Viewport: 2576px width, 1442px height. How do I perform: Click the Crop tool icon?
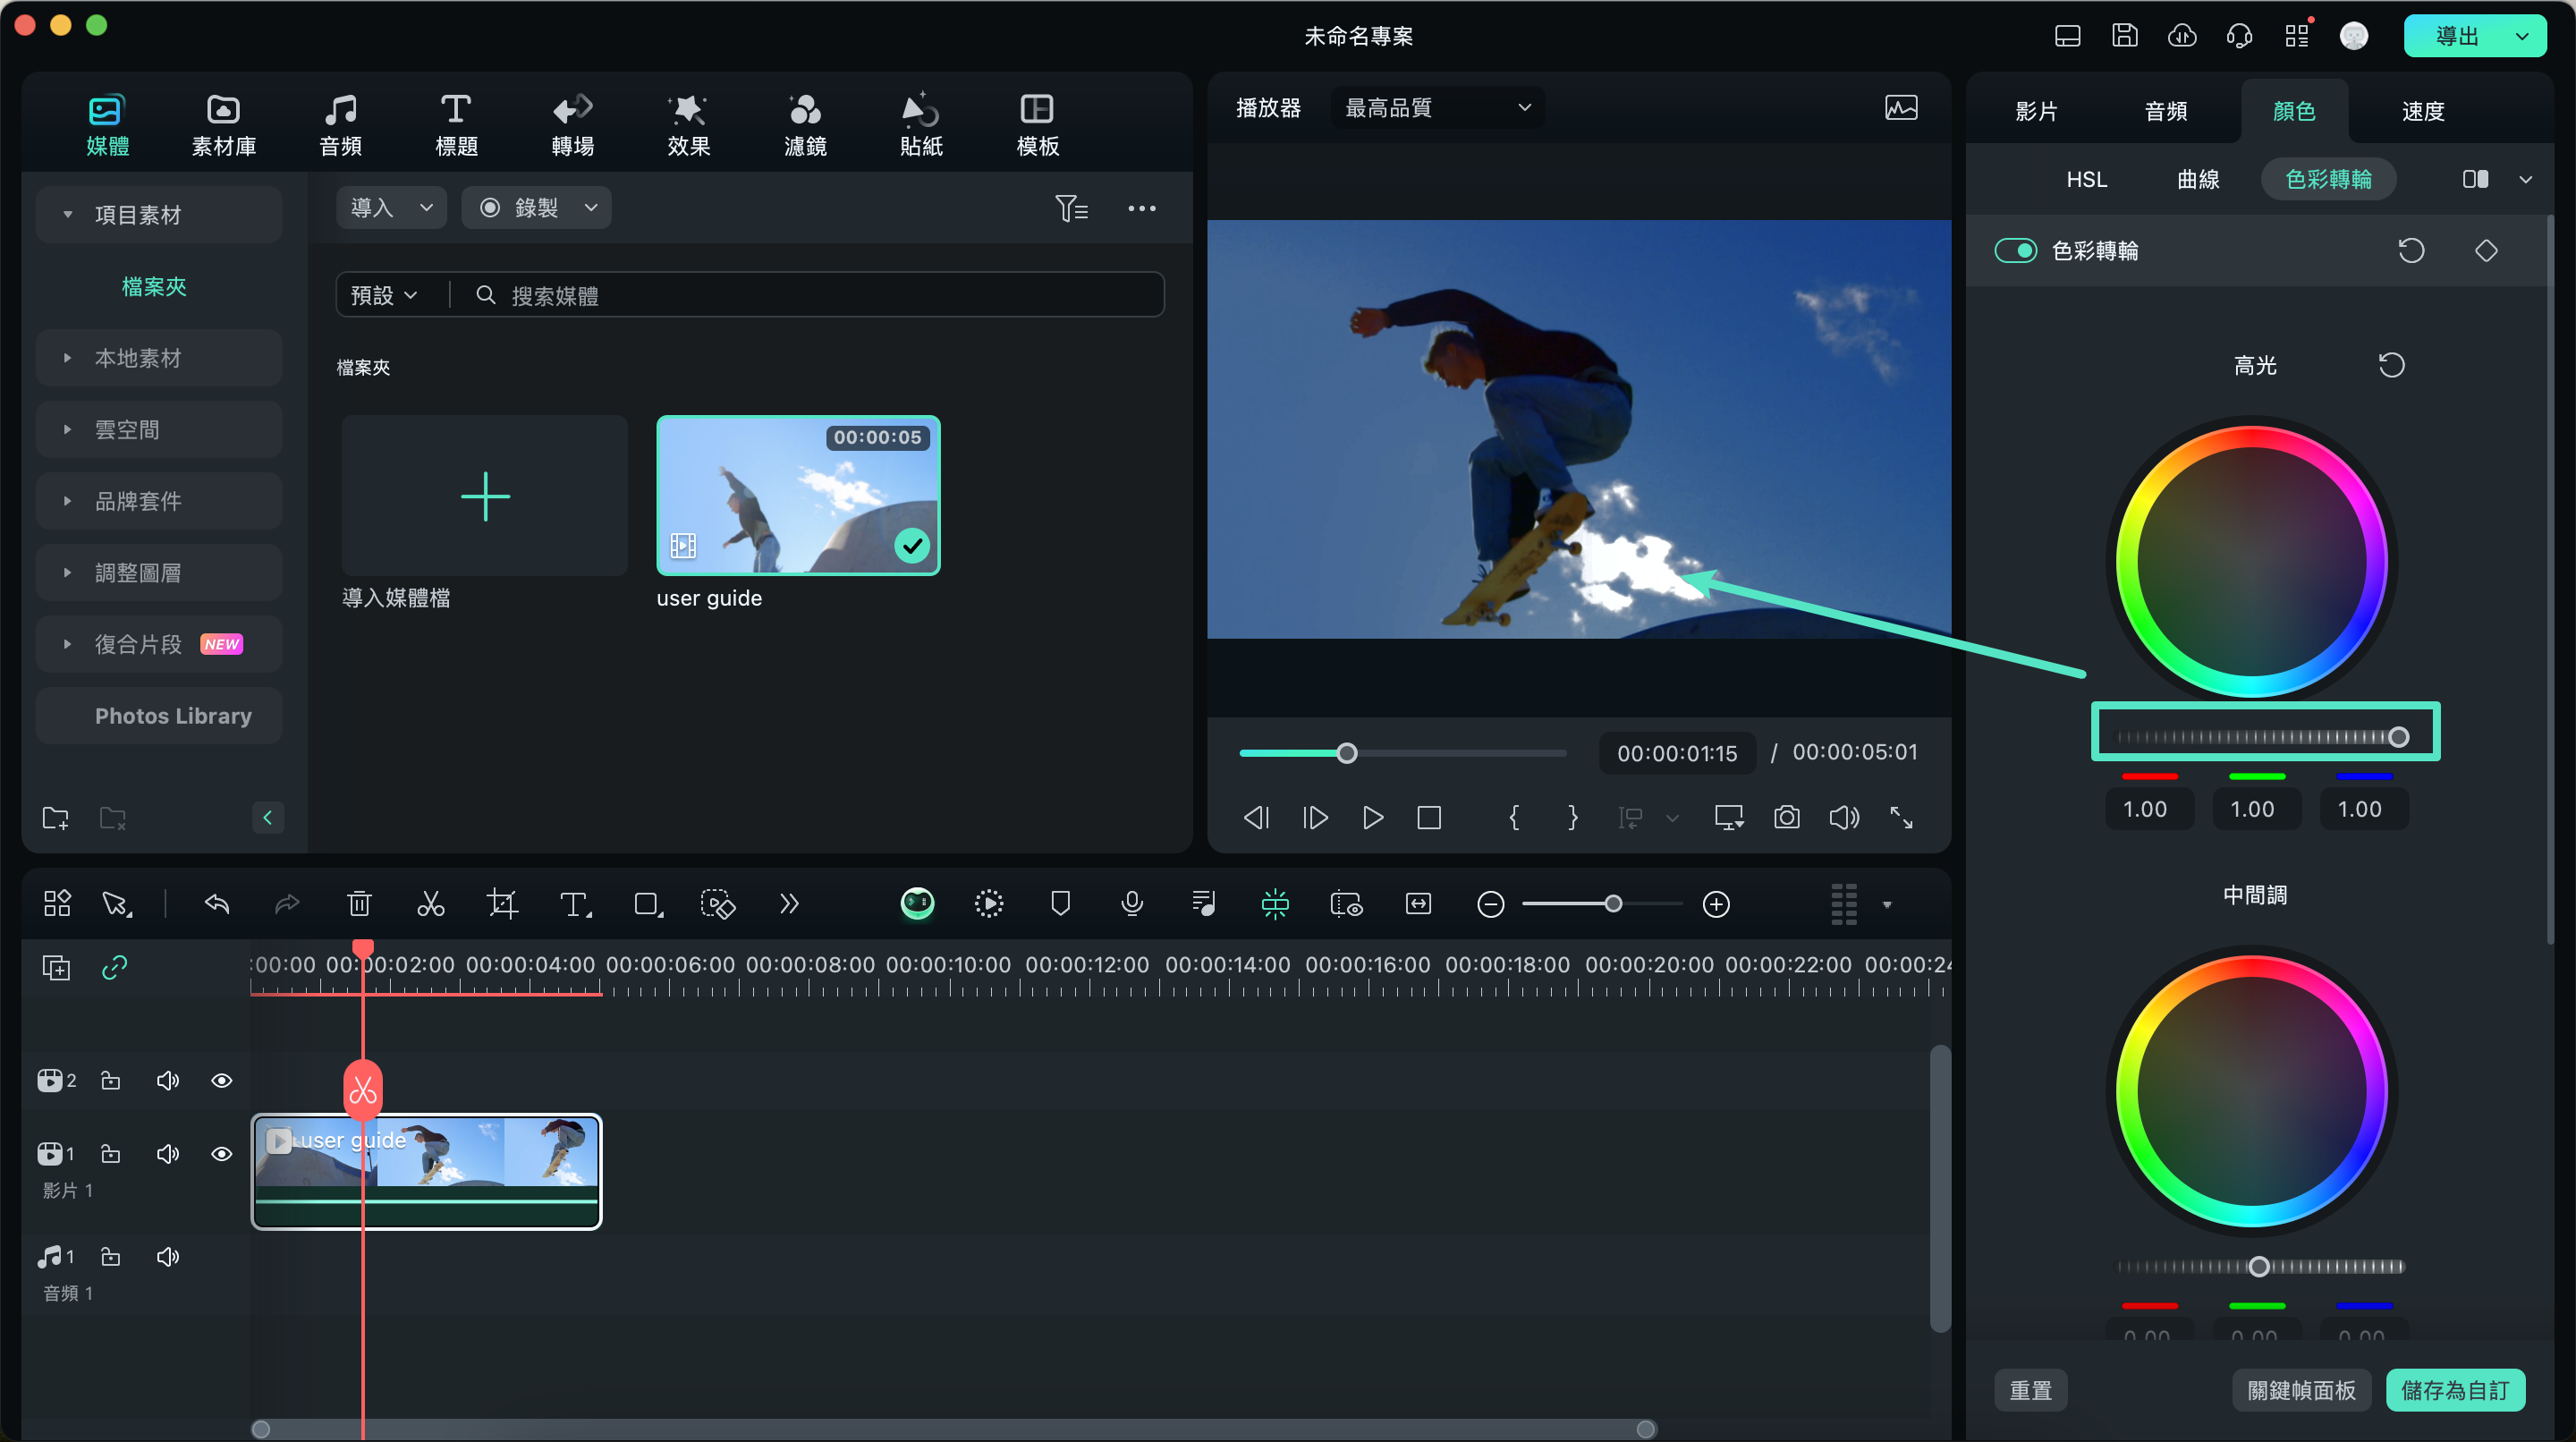click(501, 904)
